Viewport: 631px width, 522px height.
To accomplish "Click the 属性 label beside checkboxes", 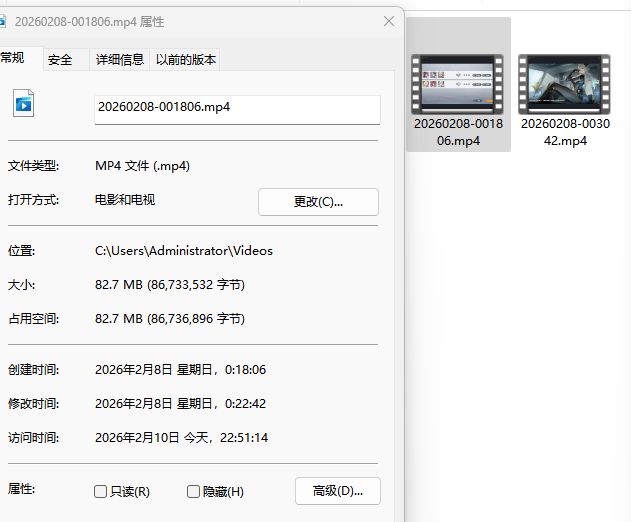I will point(21,489).
